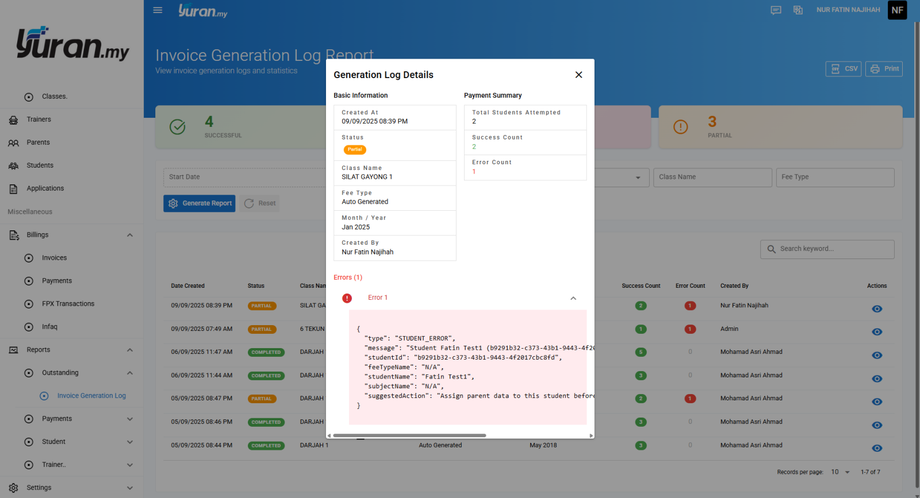Open Applications page from sidebar
920x498 pixels.
45,188
